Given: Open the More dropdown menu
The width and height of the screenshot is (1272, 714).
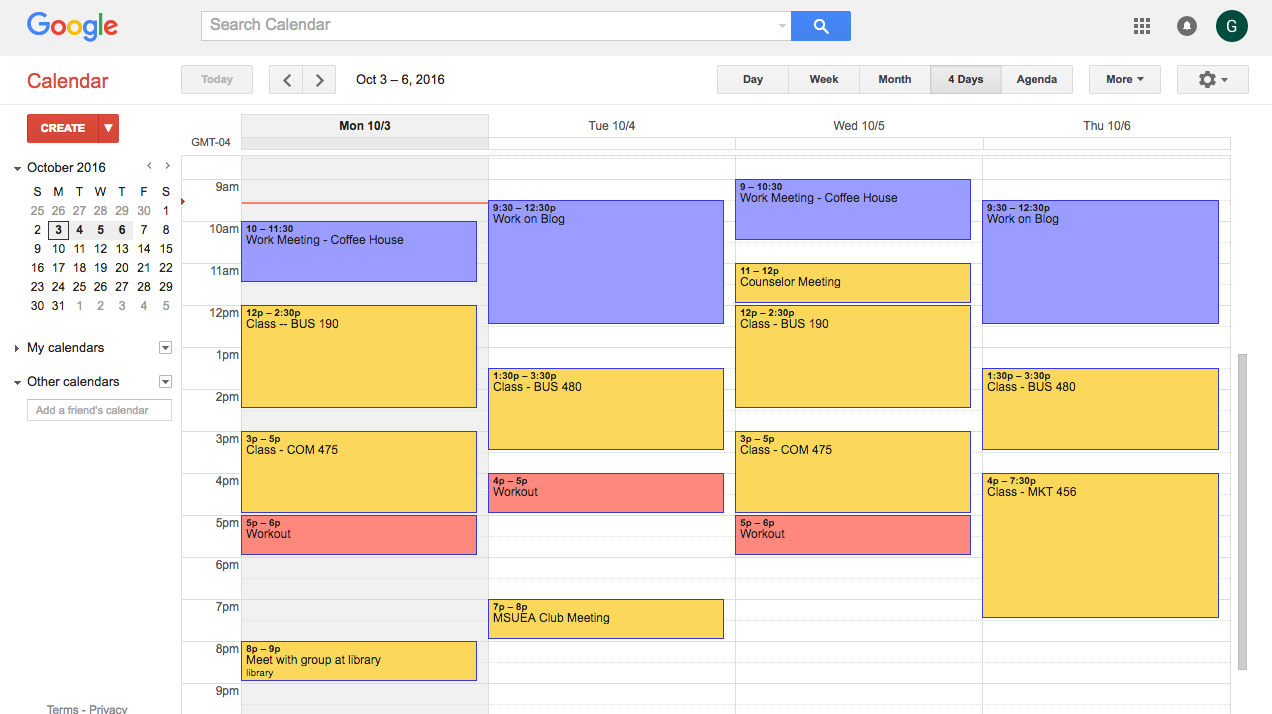Looking at the screenshot, I should tap(1125, 80).
